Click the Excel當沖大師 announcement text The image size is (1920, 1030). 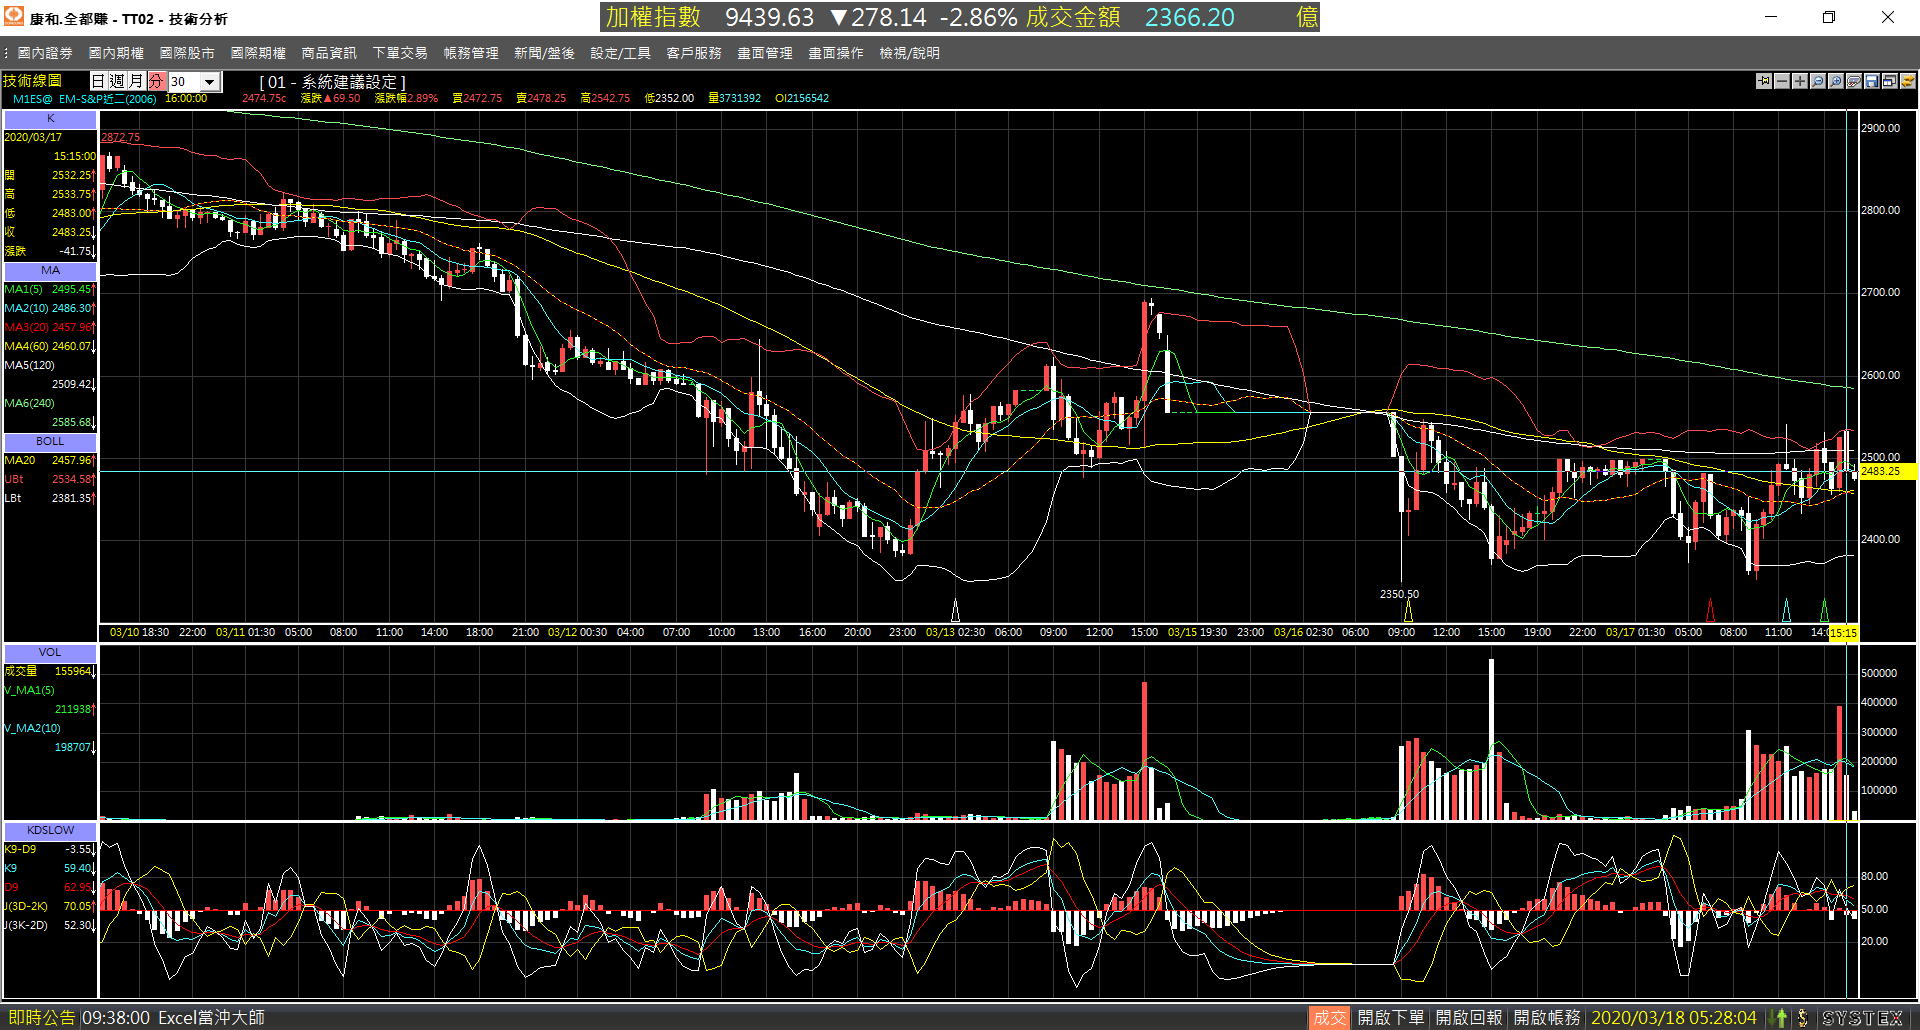point(211,1018)
